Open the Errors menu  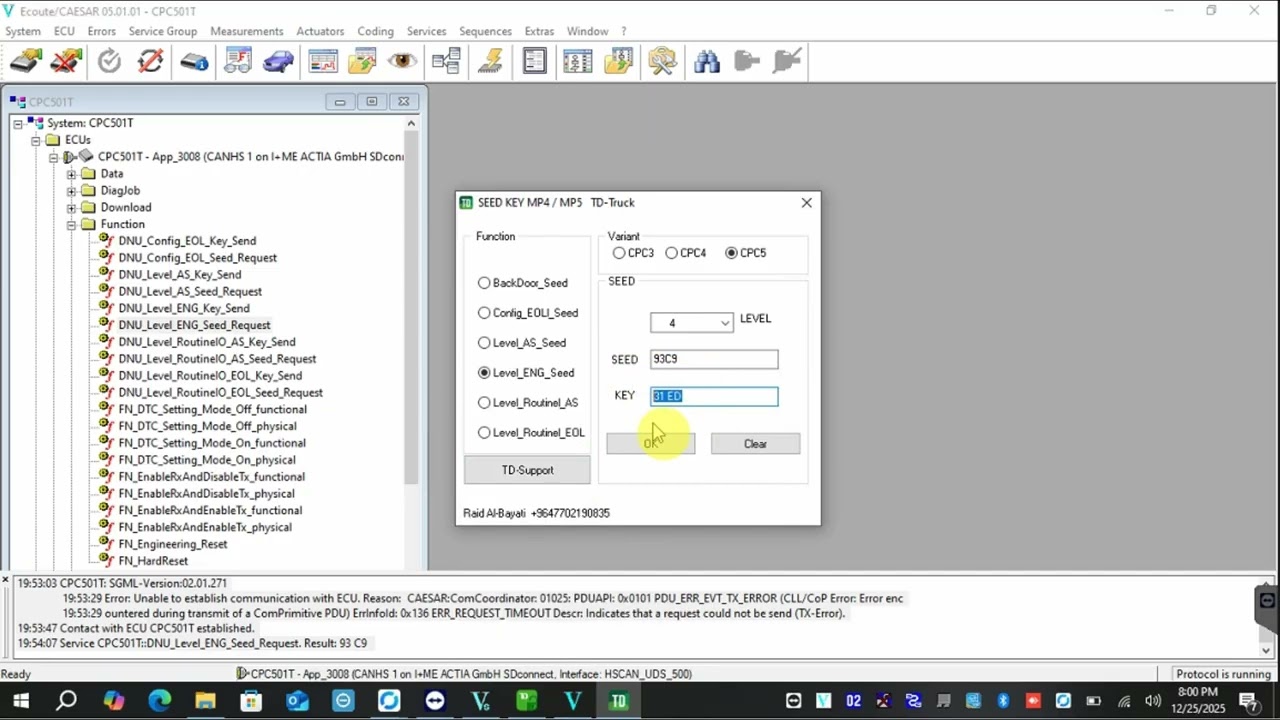(x=101, y=31)
